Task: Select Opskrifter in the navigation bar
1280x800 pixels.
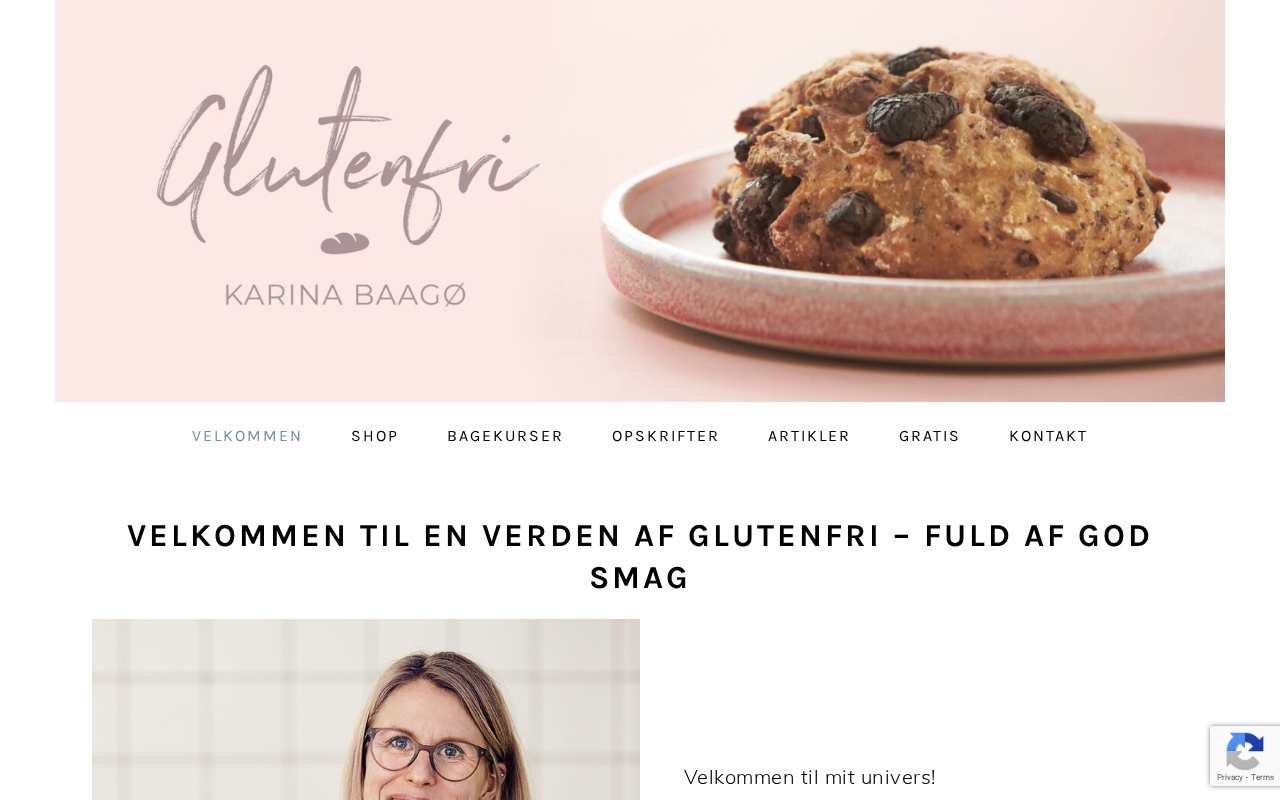Action: pos(666,436)
